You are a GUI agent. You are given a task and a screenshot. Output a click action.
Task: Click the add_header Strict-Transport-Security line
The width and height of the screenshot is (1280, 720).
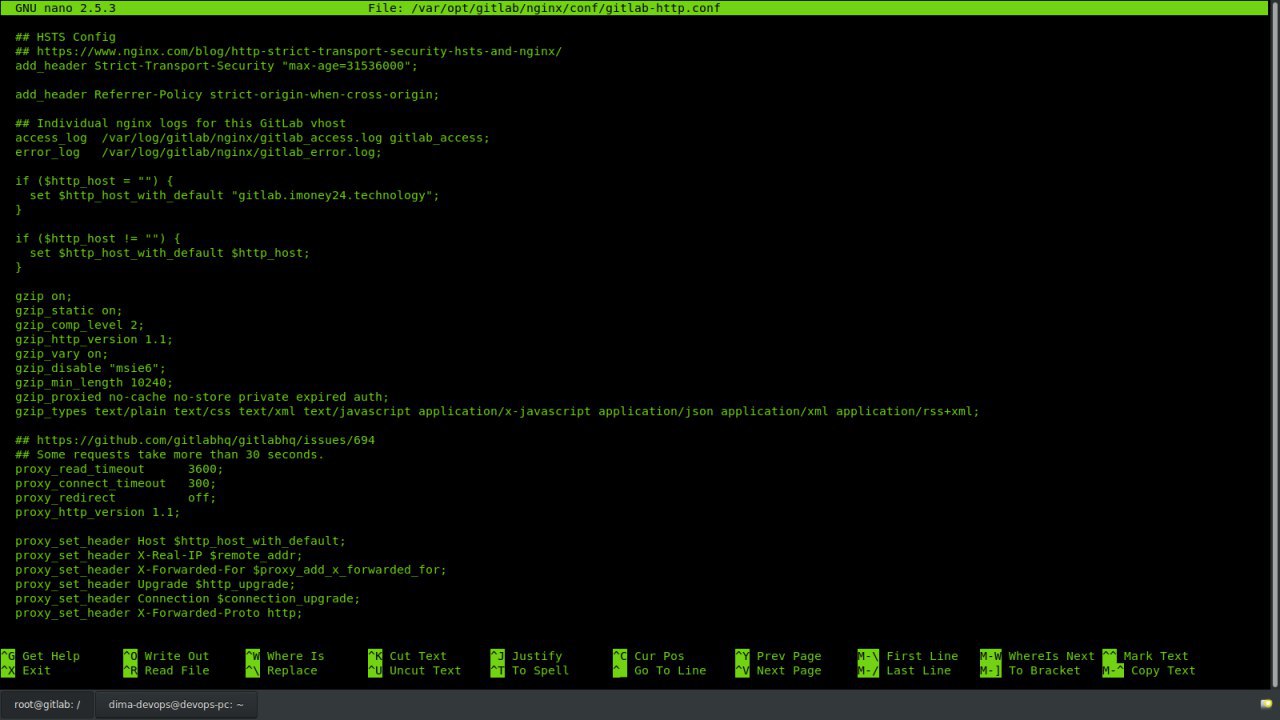(216, 66)
